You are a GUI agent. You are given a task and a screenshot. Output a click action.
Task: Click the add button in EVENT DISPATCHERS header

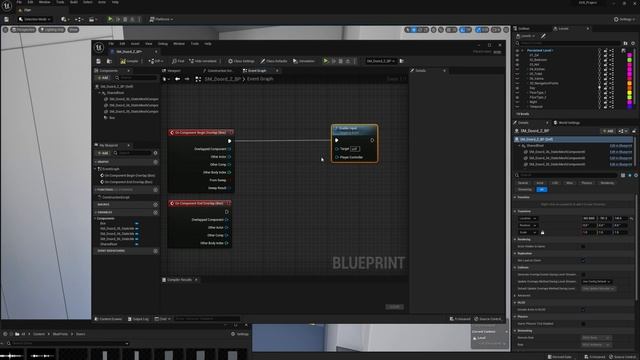click(x=156, y=251)
